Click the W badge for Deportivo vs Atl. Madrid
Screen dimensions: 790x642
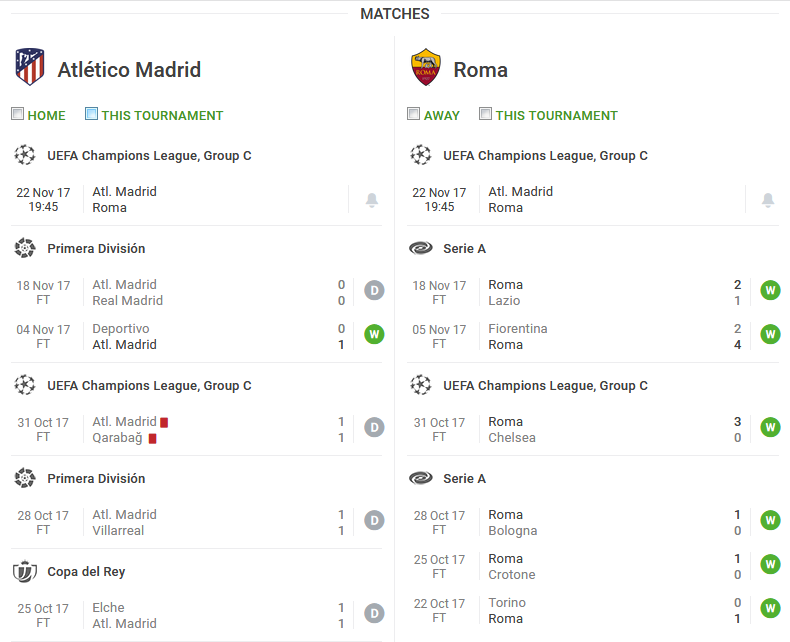point(374,334)
